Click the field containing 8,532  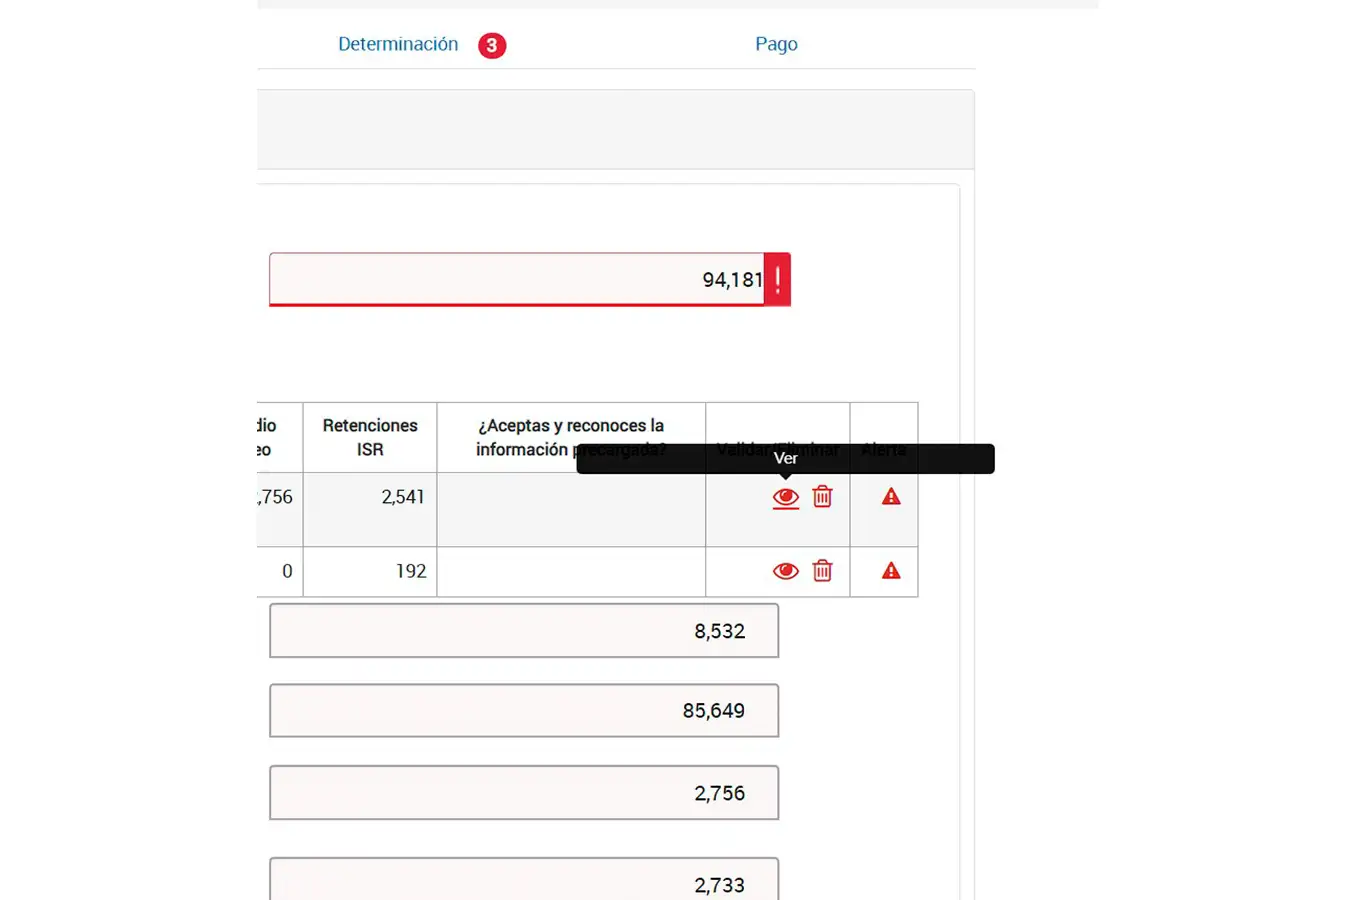point(523,631)
